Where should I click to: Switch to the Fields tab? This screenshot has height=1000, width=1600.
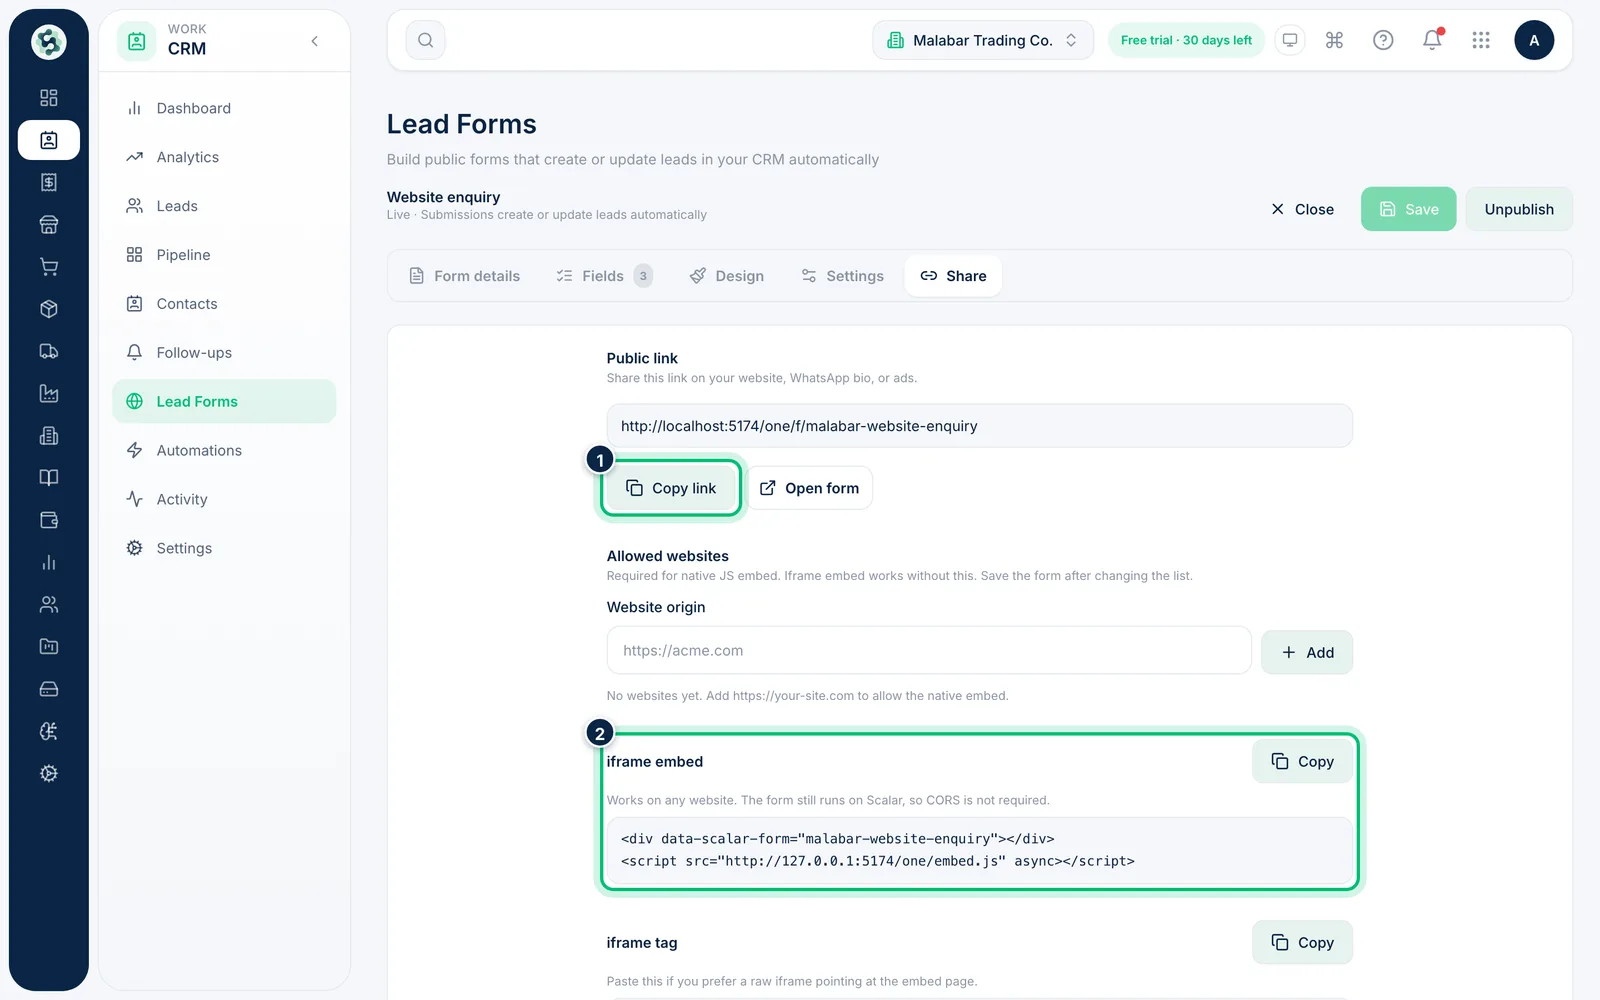(604, 276)
